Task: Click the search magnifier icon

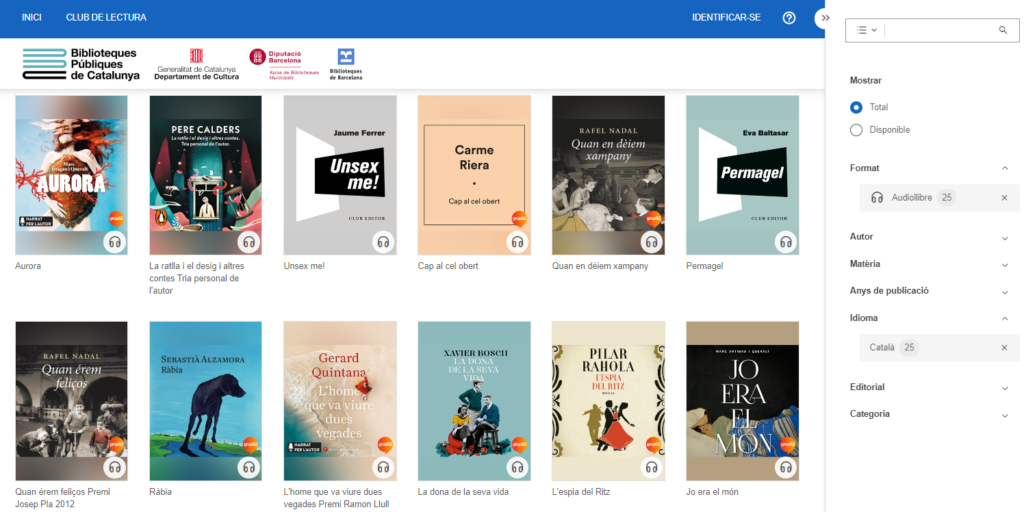Action: [x=1003, y=30]
